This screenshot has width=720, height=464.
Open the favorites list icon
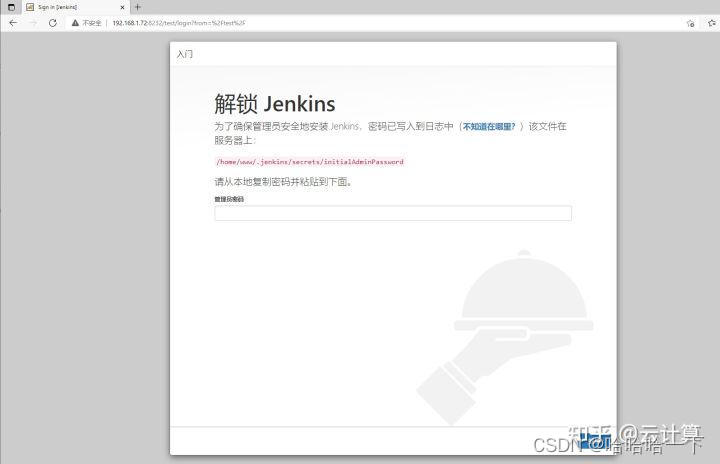(x=712, y=23)
